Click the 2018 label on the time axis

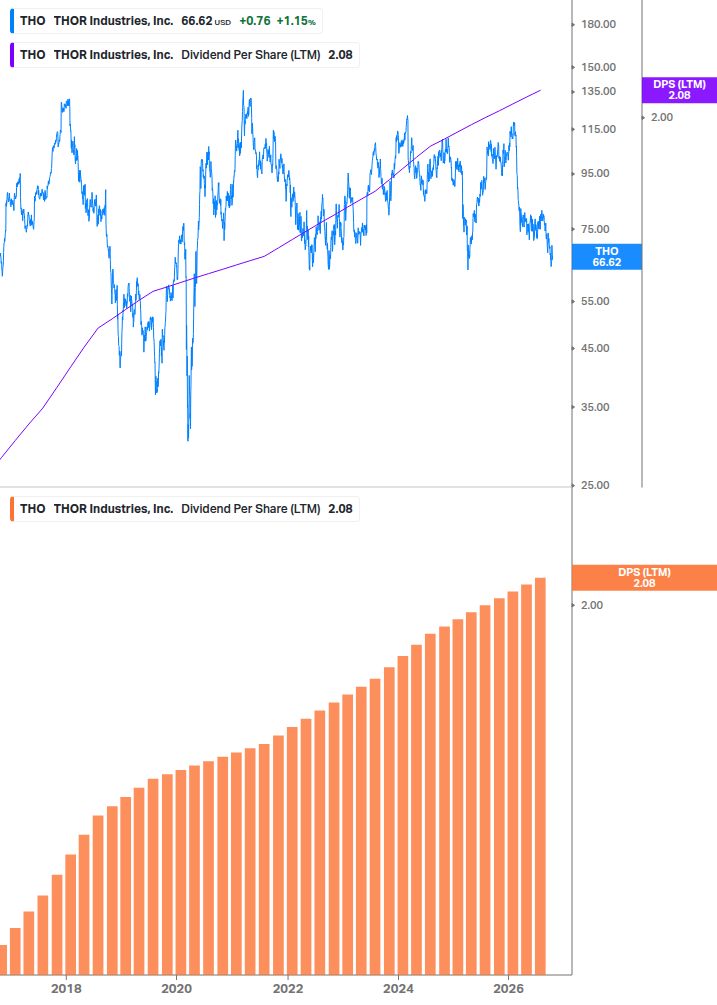point(66,989)
